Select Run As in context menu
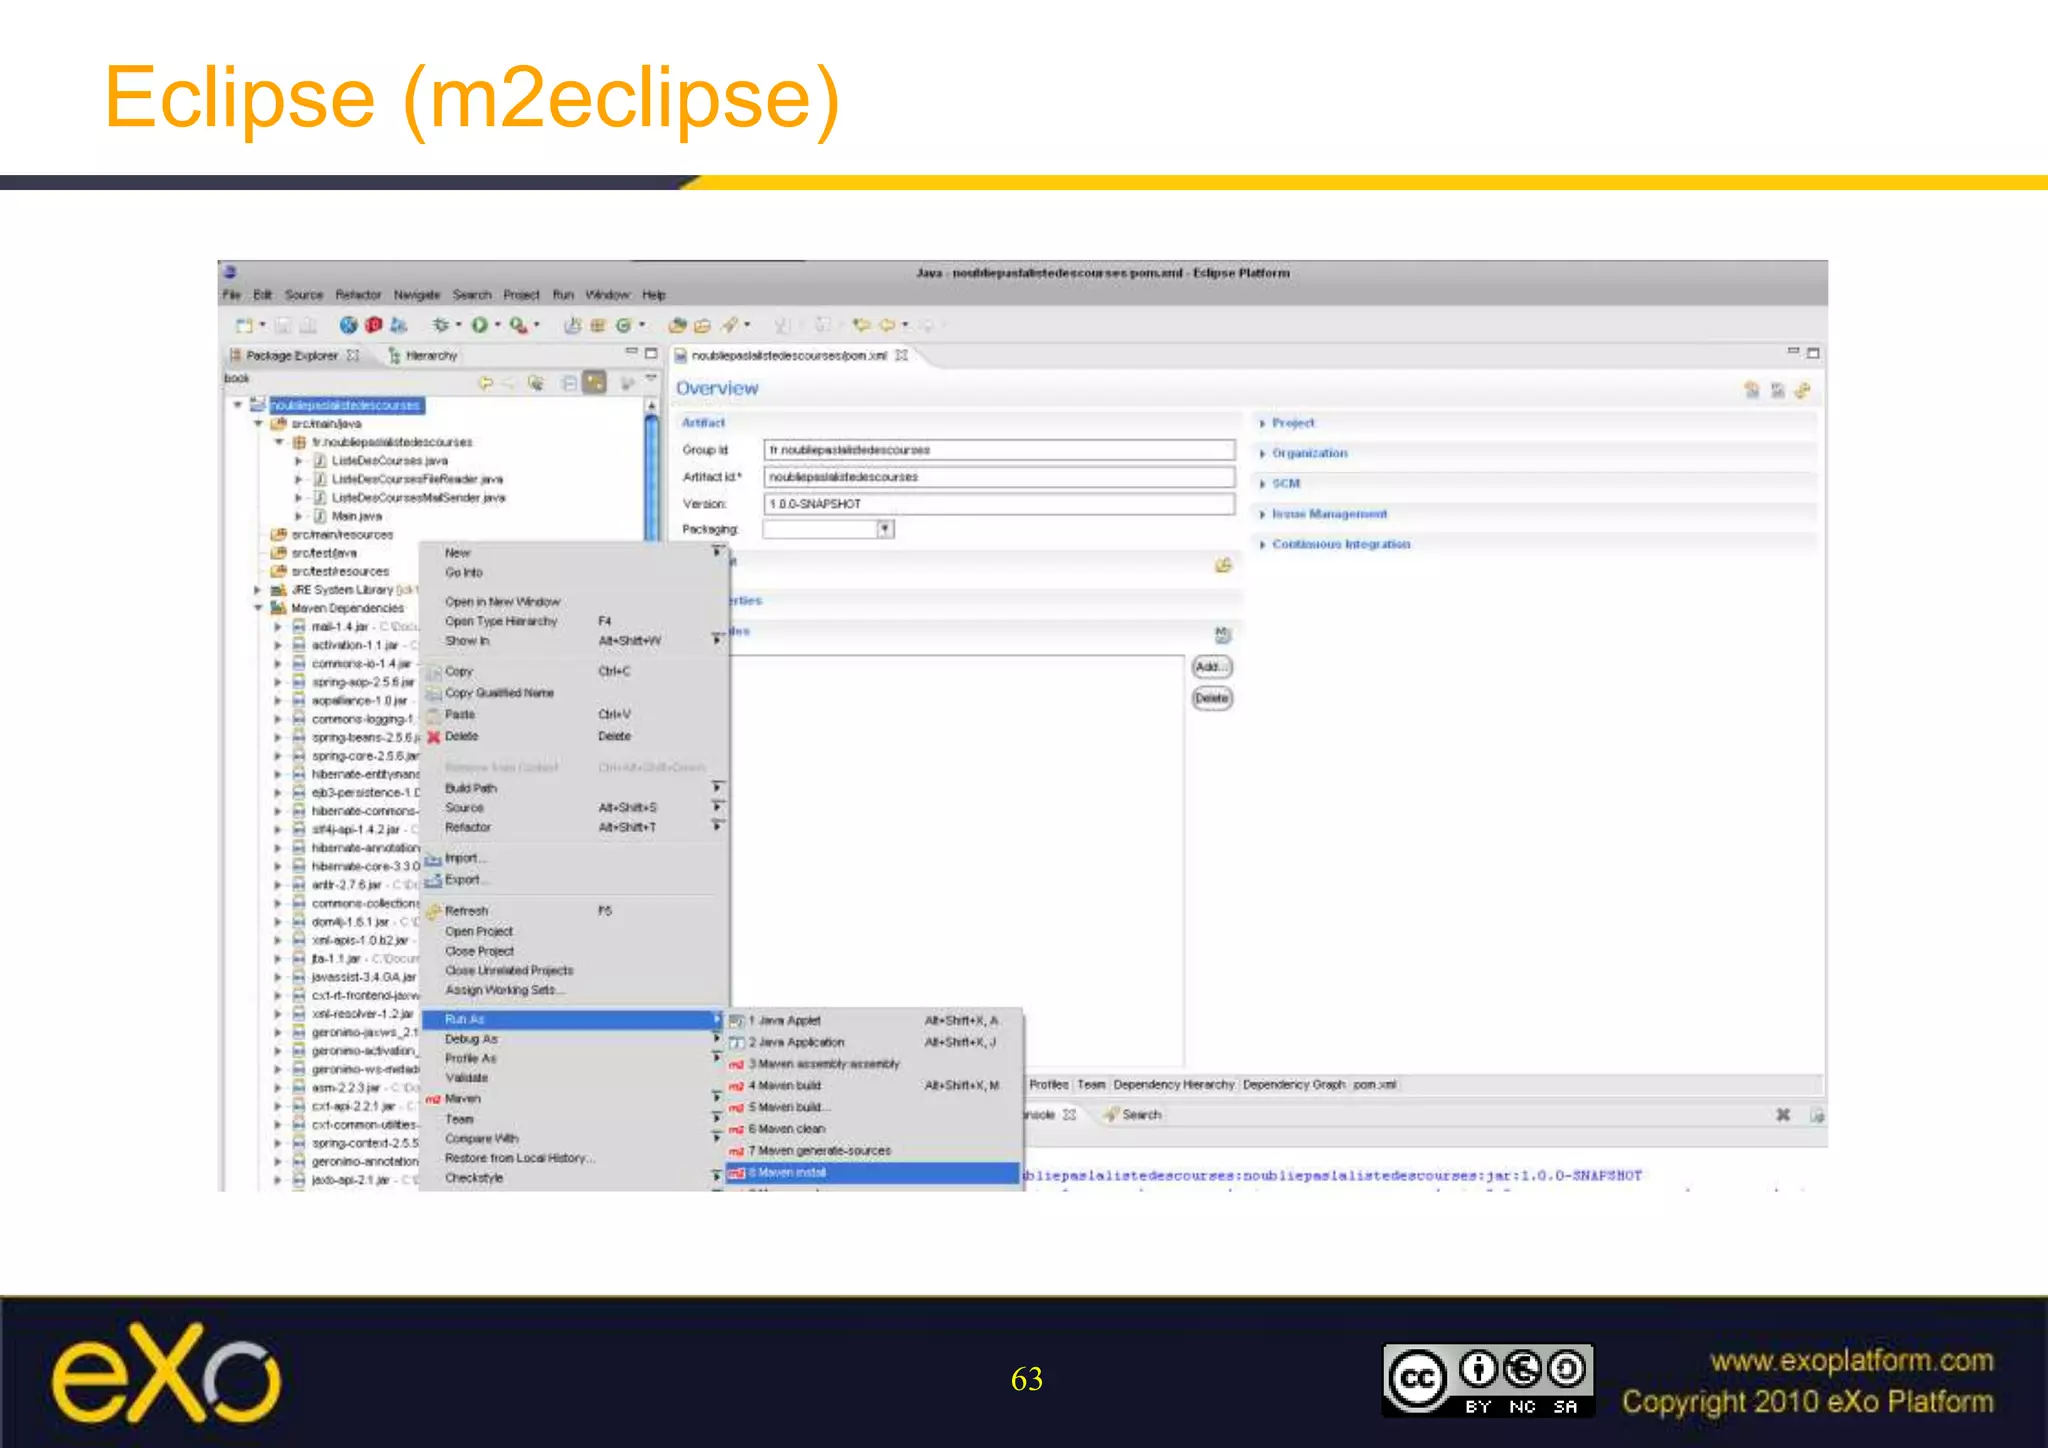This screenshot has width=2048, height=1448. click(x=572, y=1019)
